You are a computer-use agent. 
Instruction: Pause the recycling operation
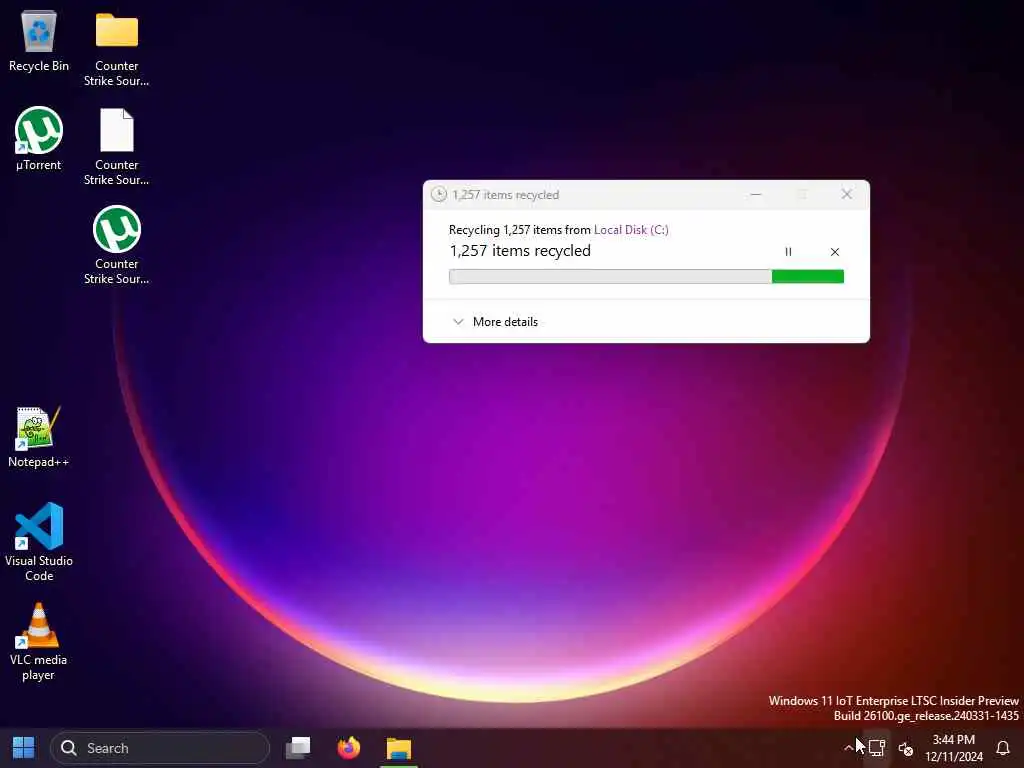tap(788, 252)
